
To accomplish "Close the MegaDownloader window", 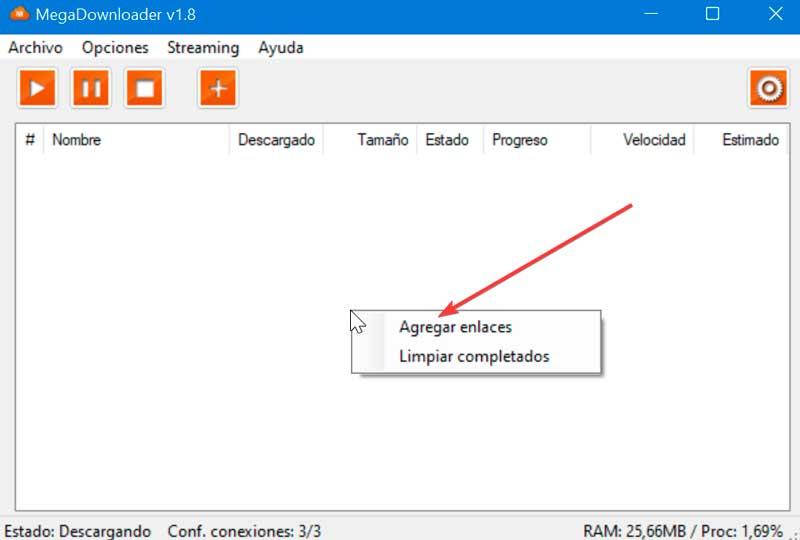I will [776, 14].
